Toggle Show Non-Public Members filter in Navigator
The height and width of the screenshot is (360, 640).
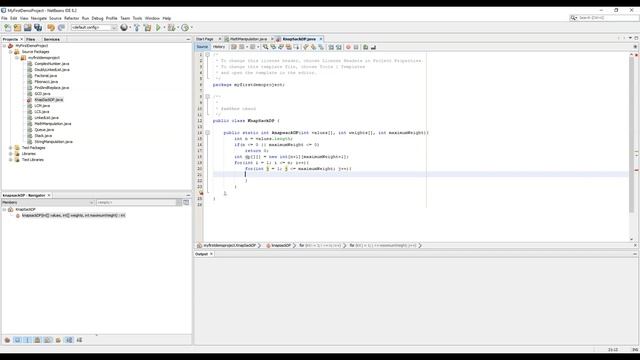point(37,340)
